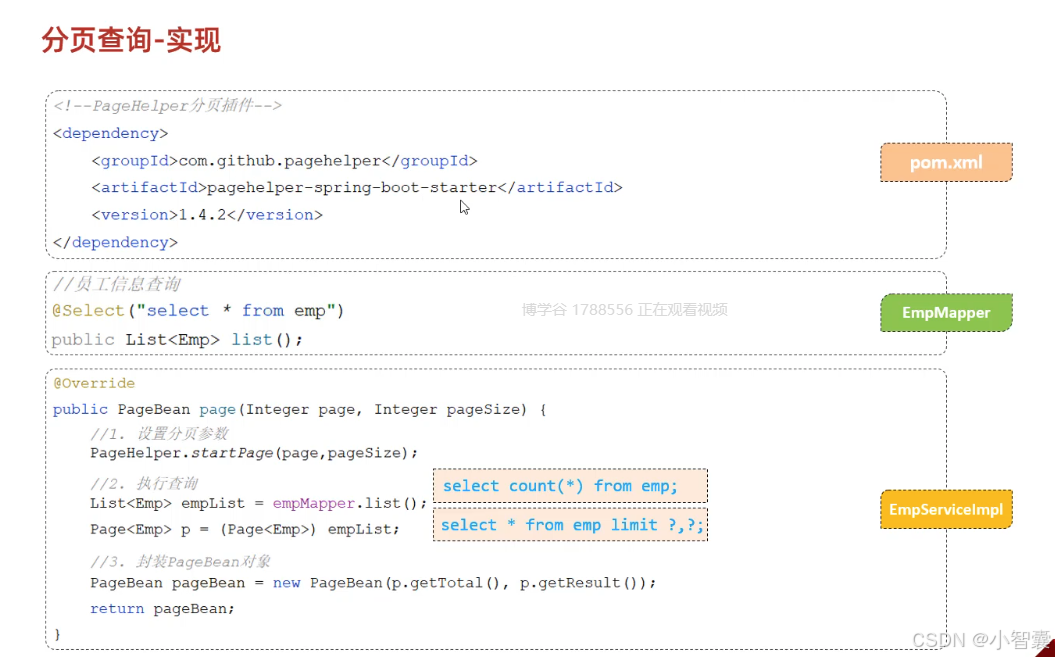Click the //3. 封装PageBean对象 comment
This screenshot has width=1055, height=657.
pyautogui.click(x=180, y=562)
